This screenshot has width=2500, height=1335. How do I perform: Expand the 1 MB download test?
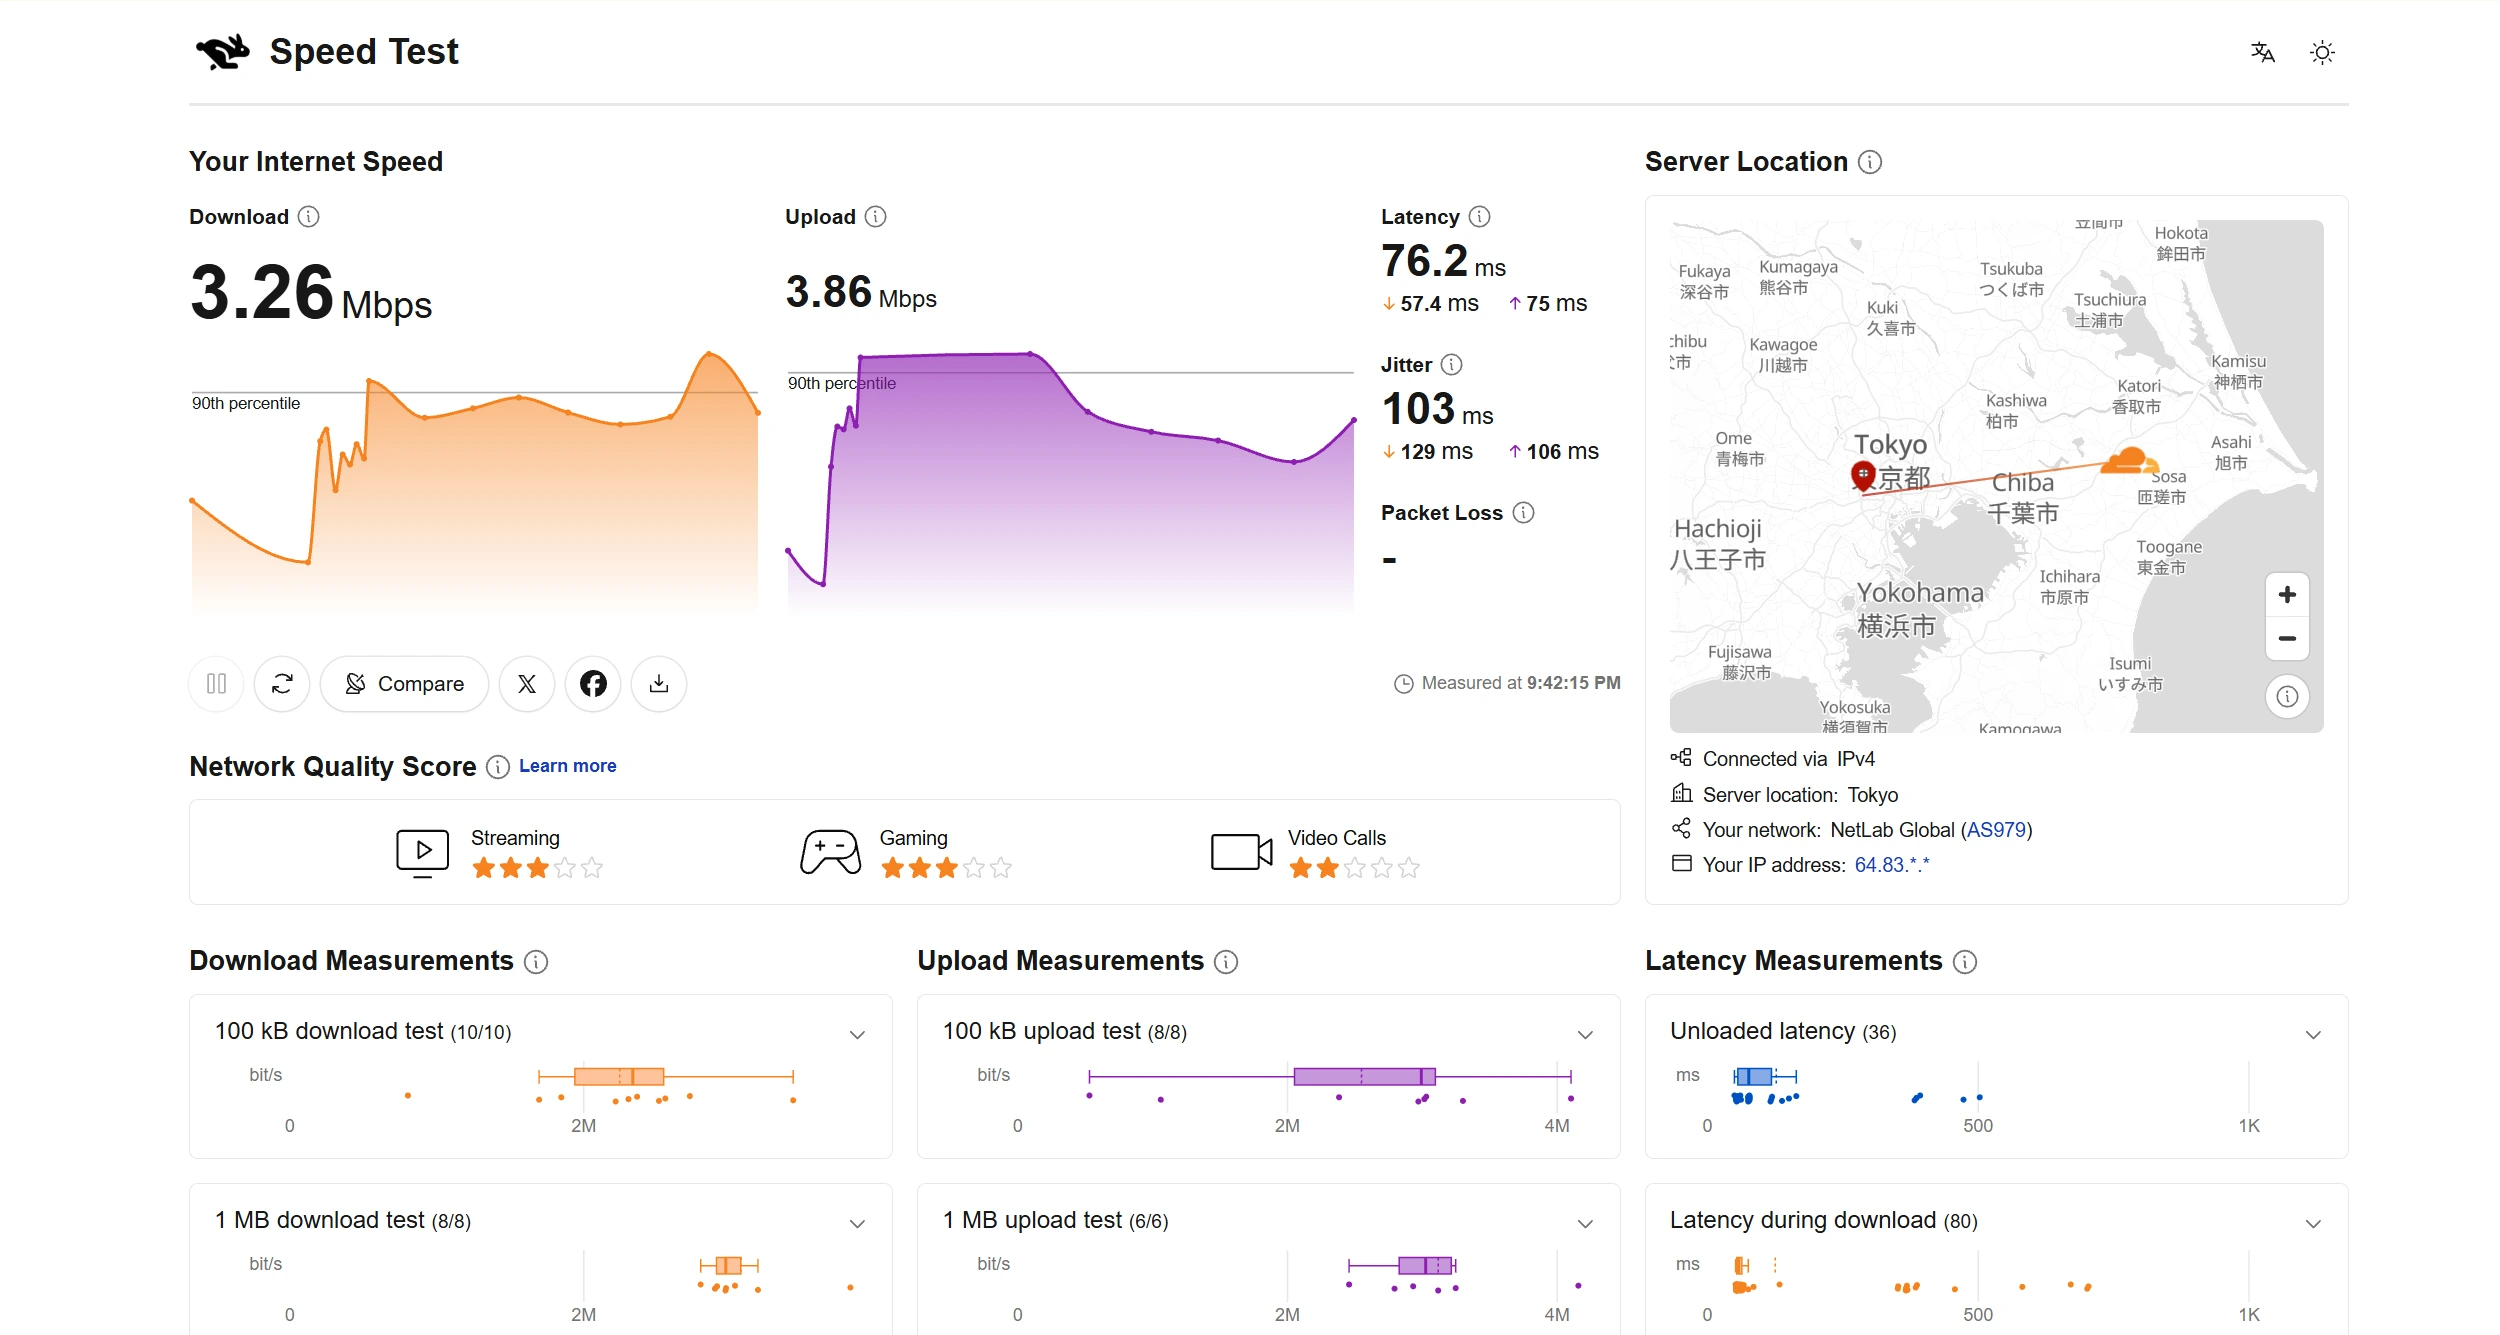[857, 1223]
